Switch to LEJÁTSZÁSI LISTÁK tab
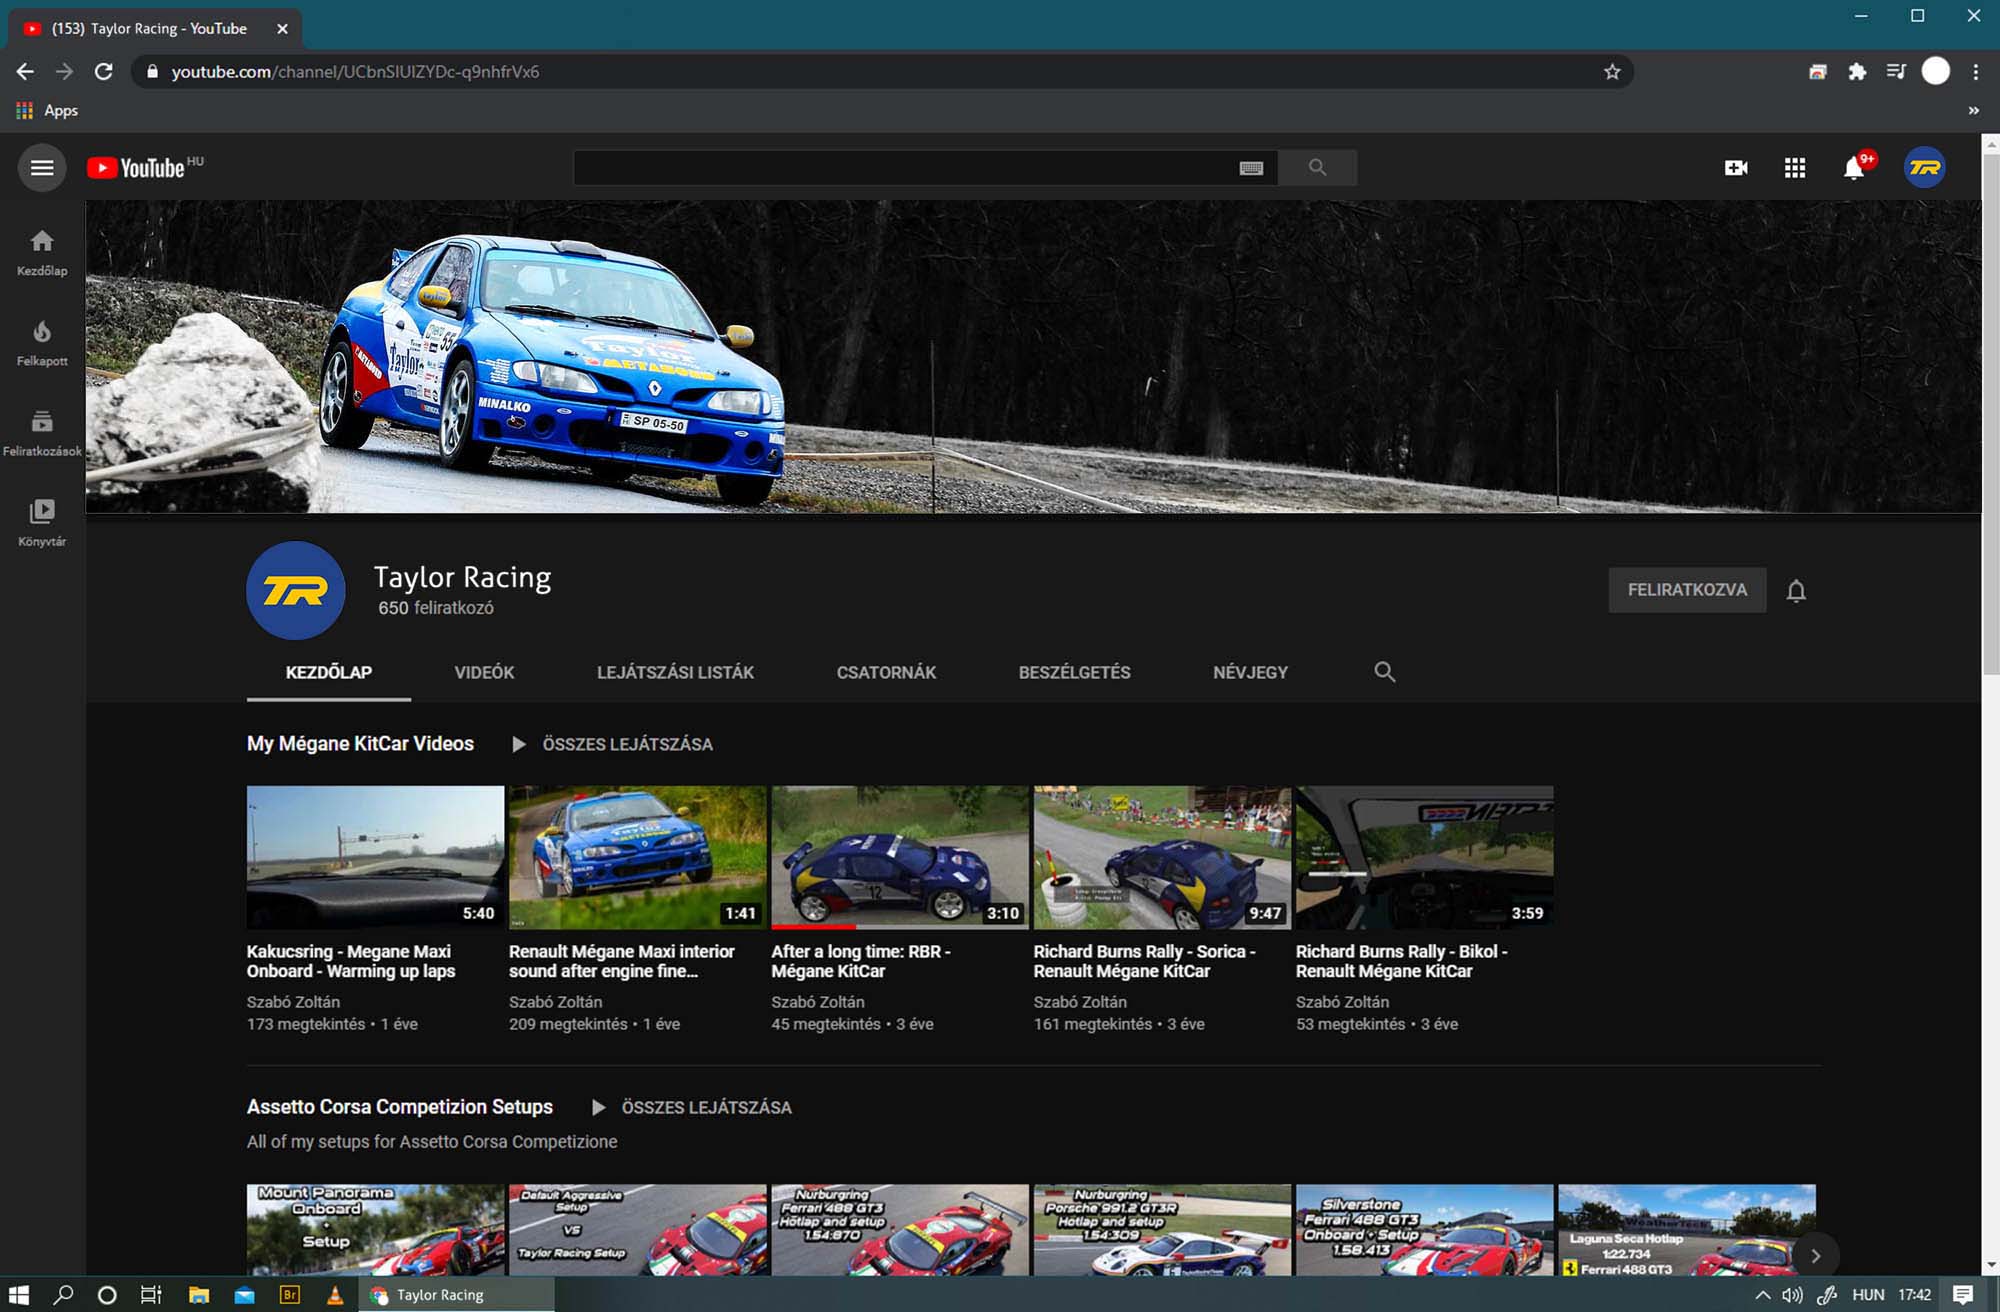 675,672
